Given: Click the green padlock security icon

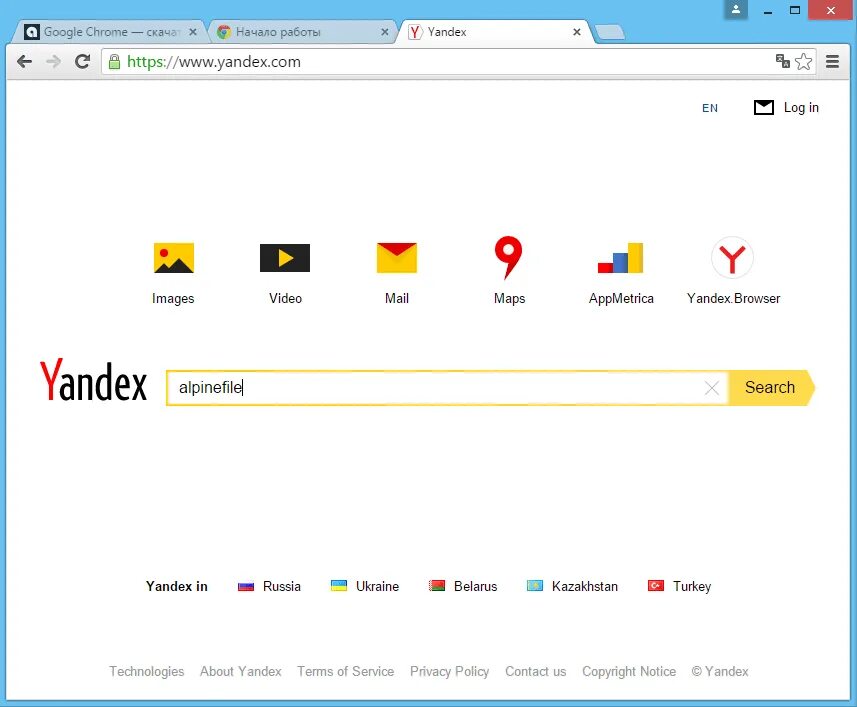Looking at the screenshot, I should coord(114,62).
